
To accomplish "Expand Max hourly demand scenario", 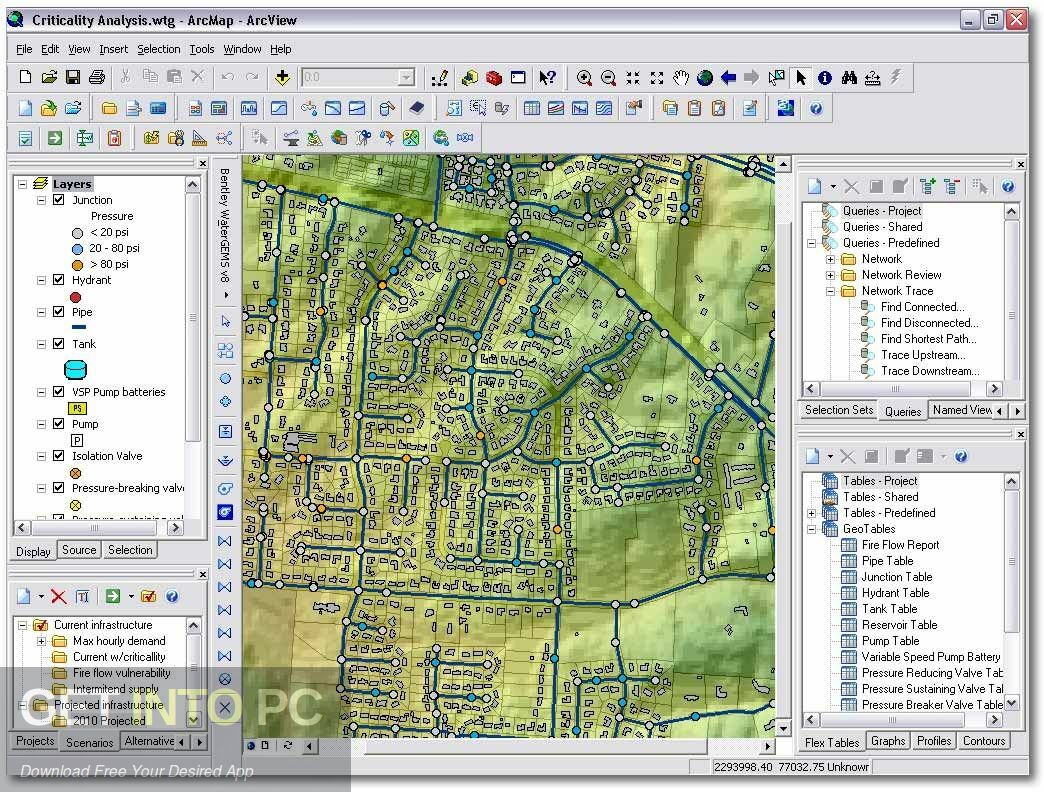I will [x=41, y=641].
